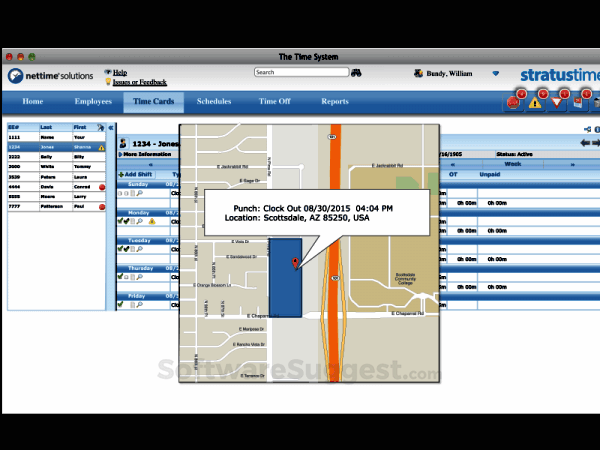Open the Schedules tab
The image size is (600, 450).
point(214,102)
